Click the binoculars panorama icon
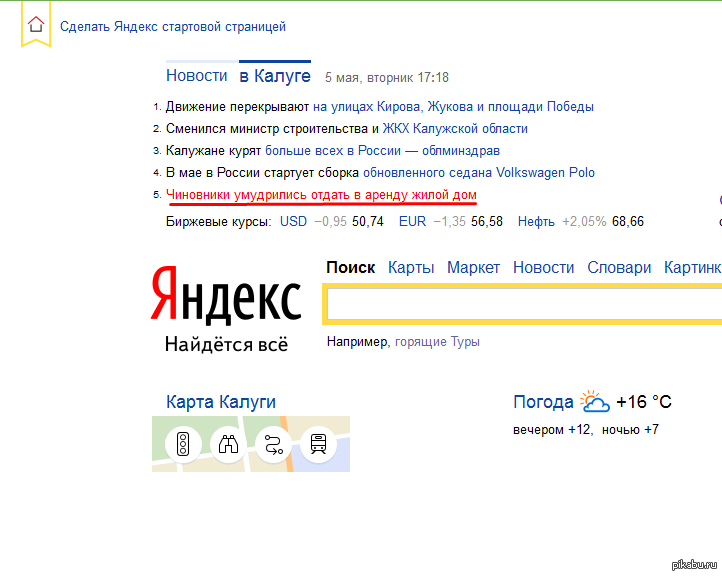 228,444
